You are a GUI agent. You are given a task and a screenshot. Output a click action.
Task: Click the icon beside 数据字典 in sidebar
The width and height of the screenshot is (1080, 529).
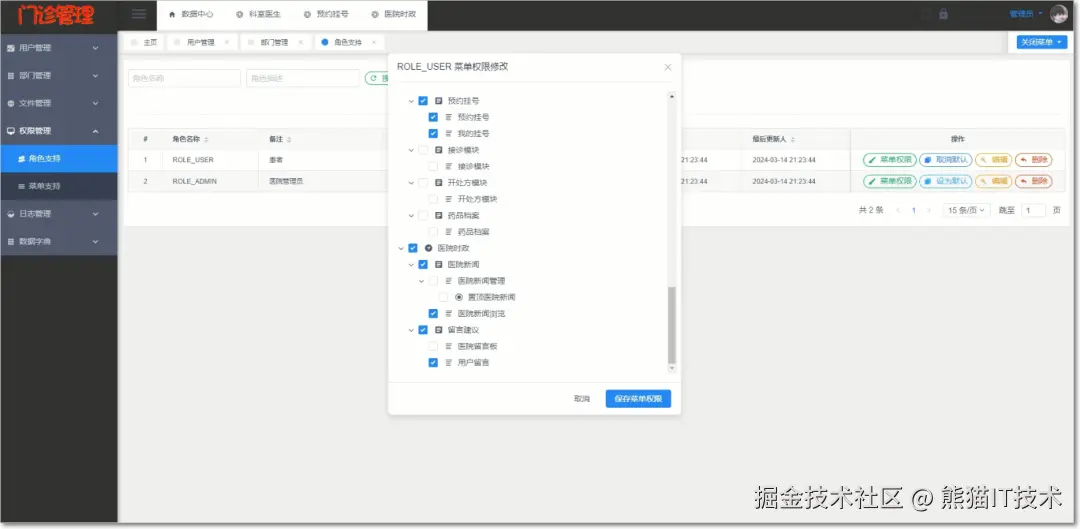(10, 242)
